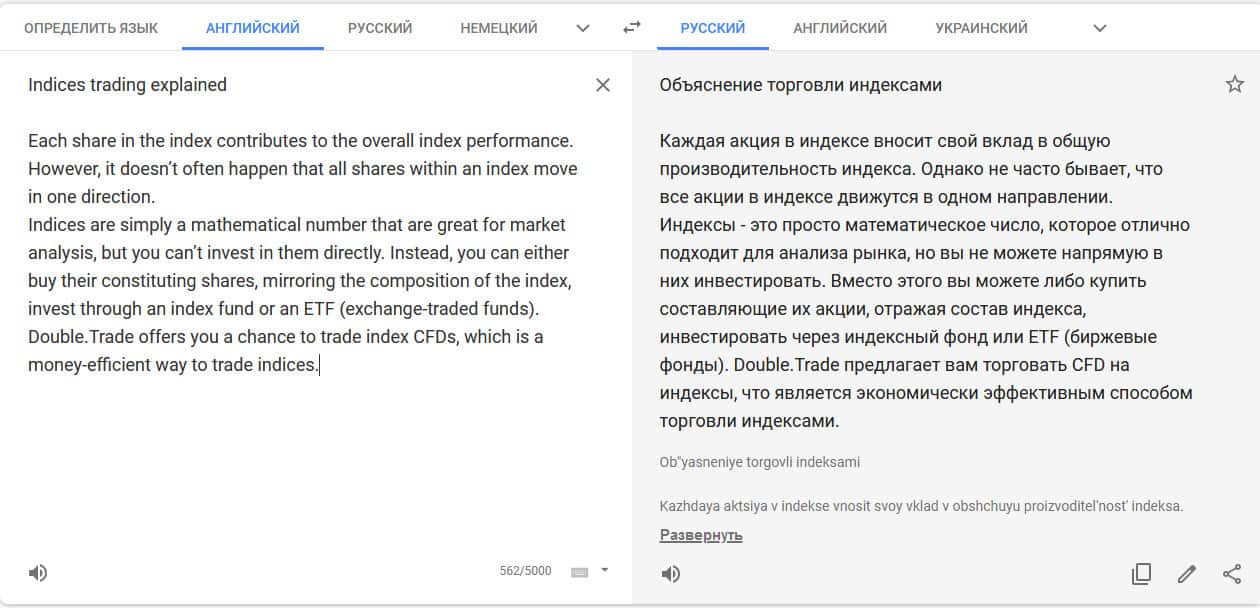Set target language to АНГЛИЙСКИЙ
The height and width of the screenshot is (608, 1260).
[840, 28]
